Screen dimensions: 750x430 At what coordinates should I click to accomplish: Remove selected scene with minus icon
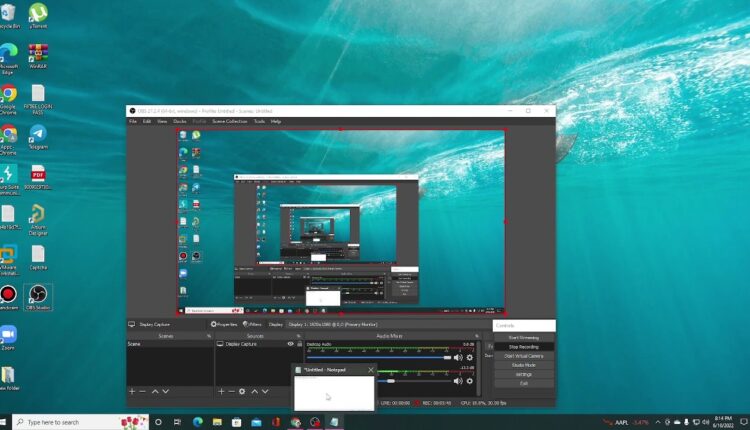tap(142, 391)
